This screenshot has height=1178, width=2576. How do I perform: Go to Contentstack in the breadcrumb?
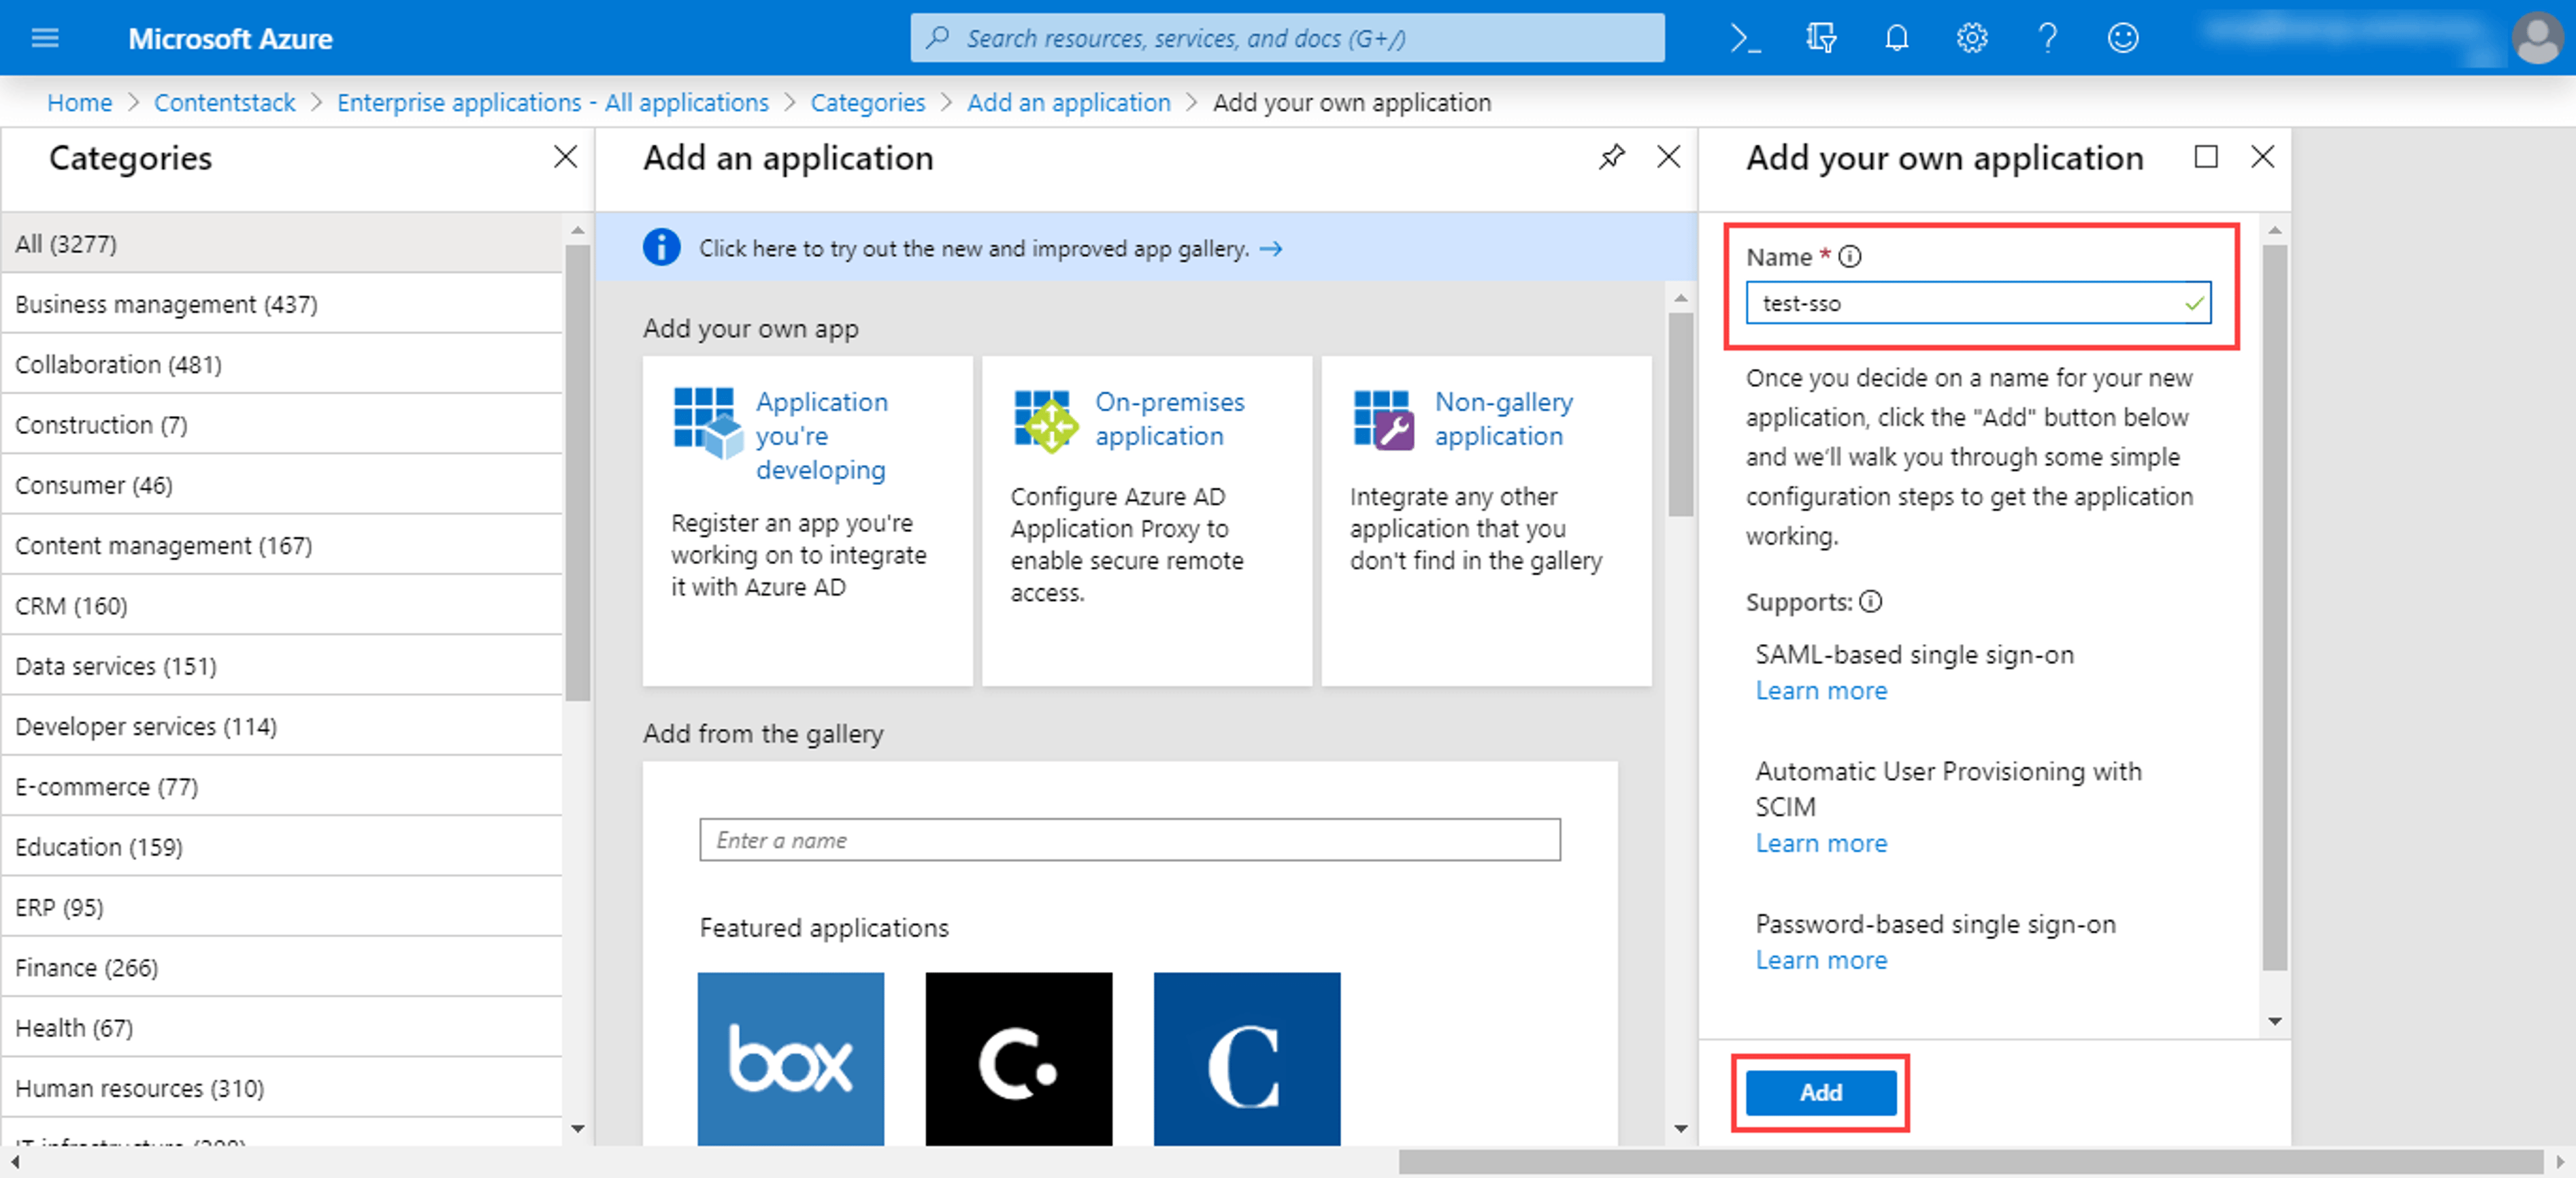pyautogui.click(x=225, y=102)
